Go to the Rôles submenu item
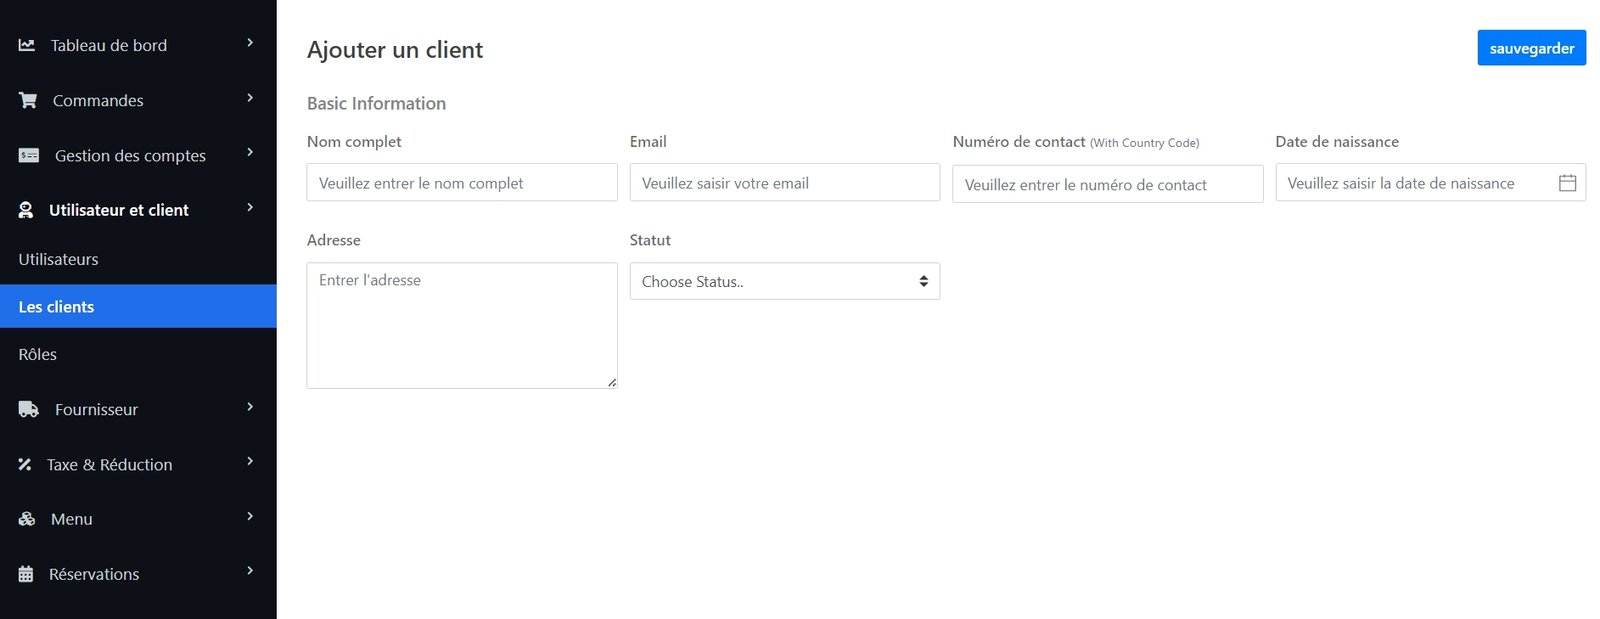This screenshot has width=1600, height=619. tap(38, 354)
